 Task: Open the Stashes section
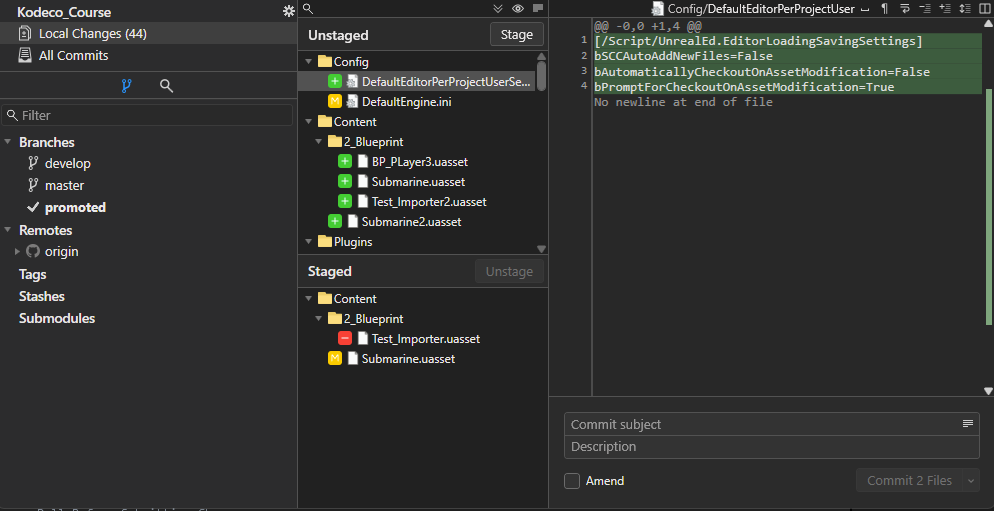point(42,296)
